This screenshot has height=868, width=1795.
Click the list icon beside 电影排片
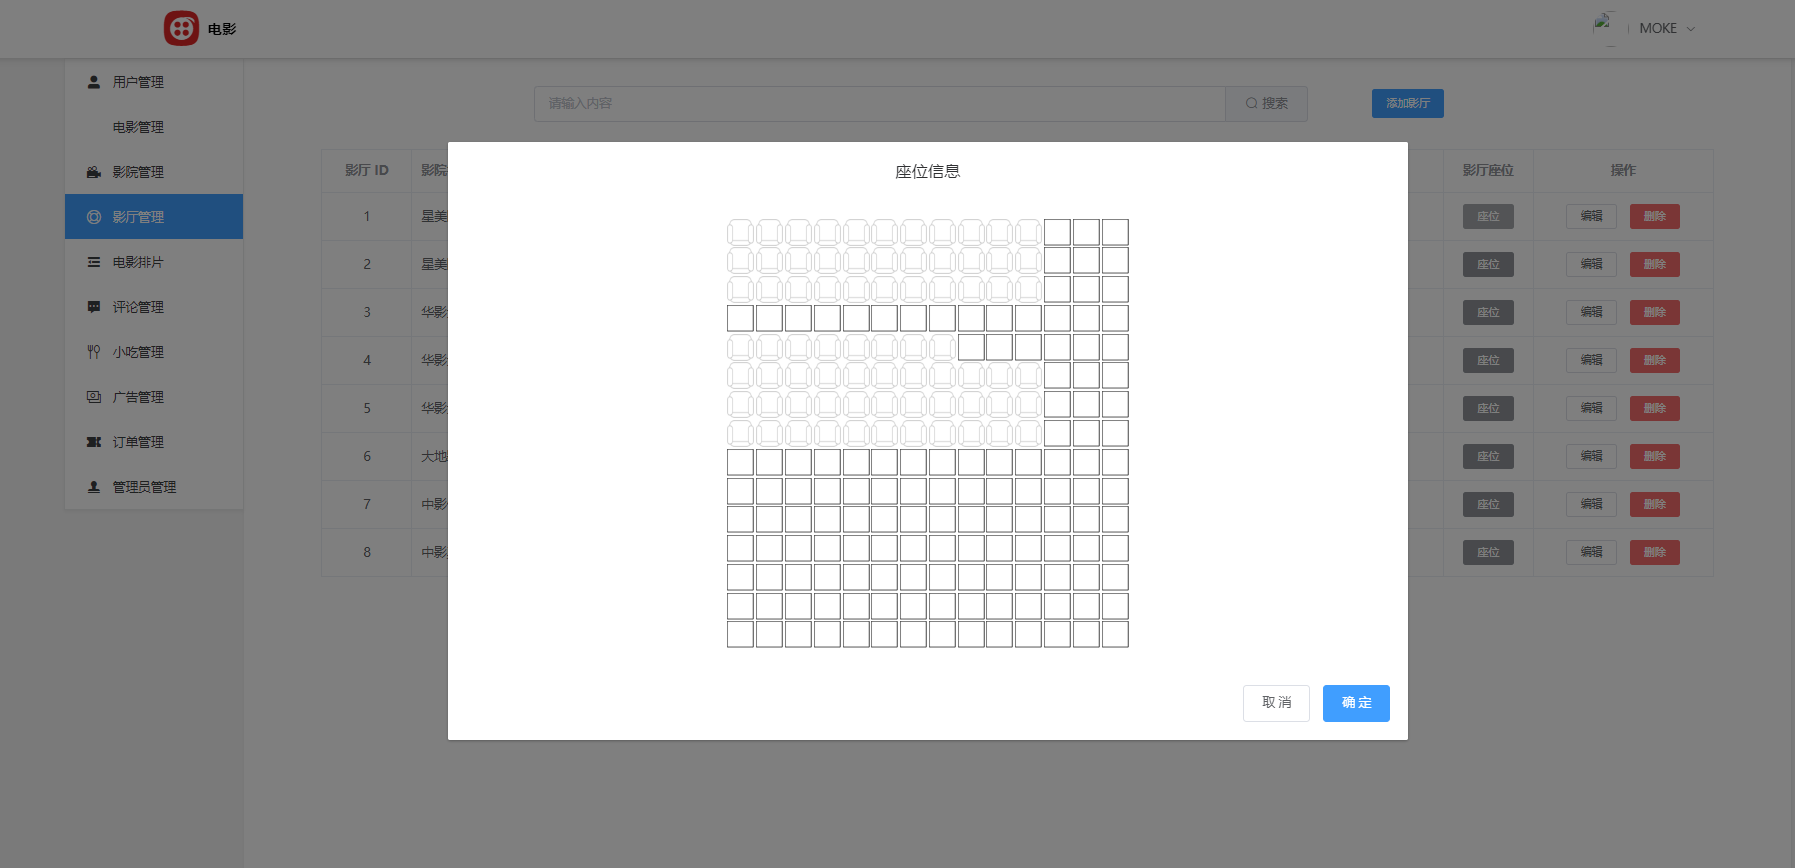[x=94, y=262]
